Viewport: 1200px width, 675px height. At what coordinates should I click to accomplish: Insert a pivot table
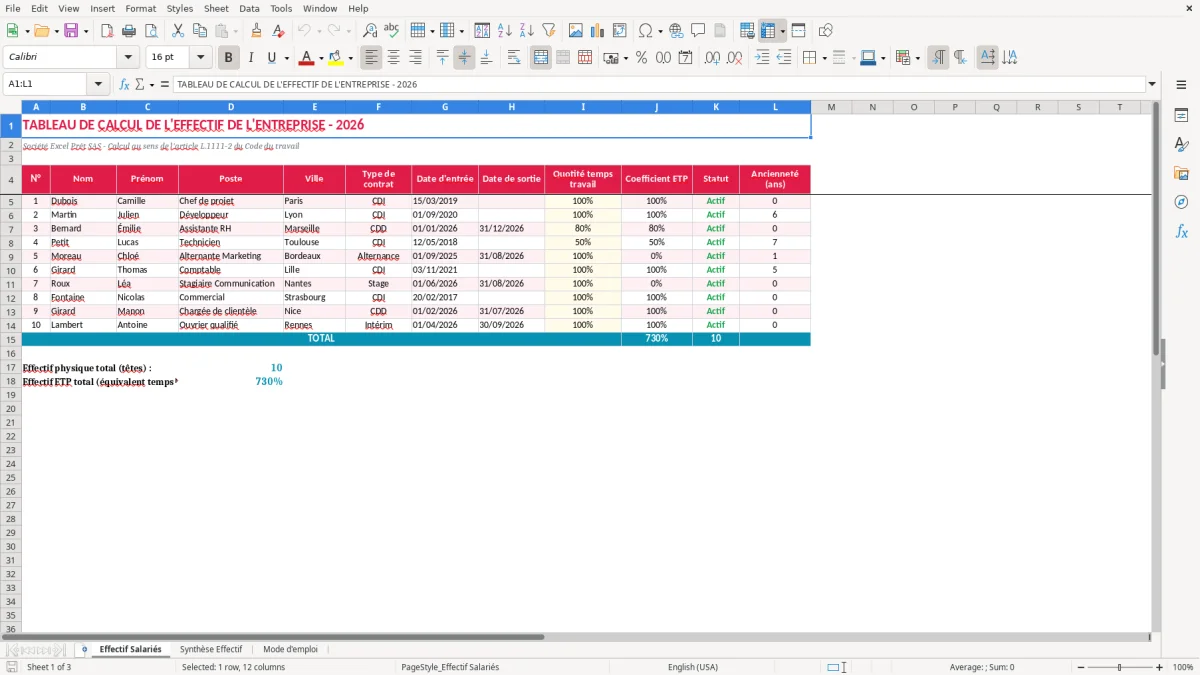click(619, 31)
